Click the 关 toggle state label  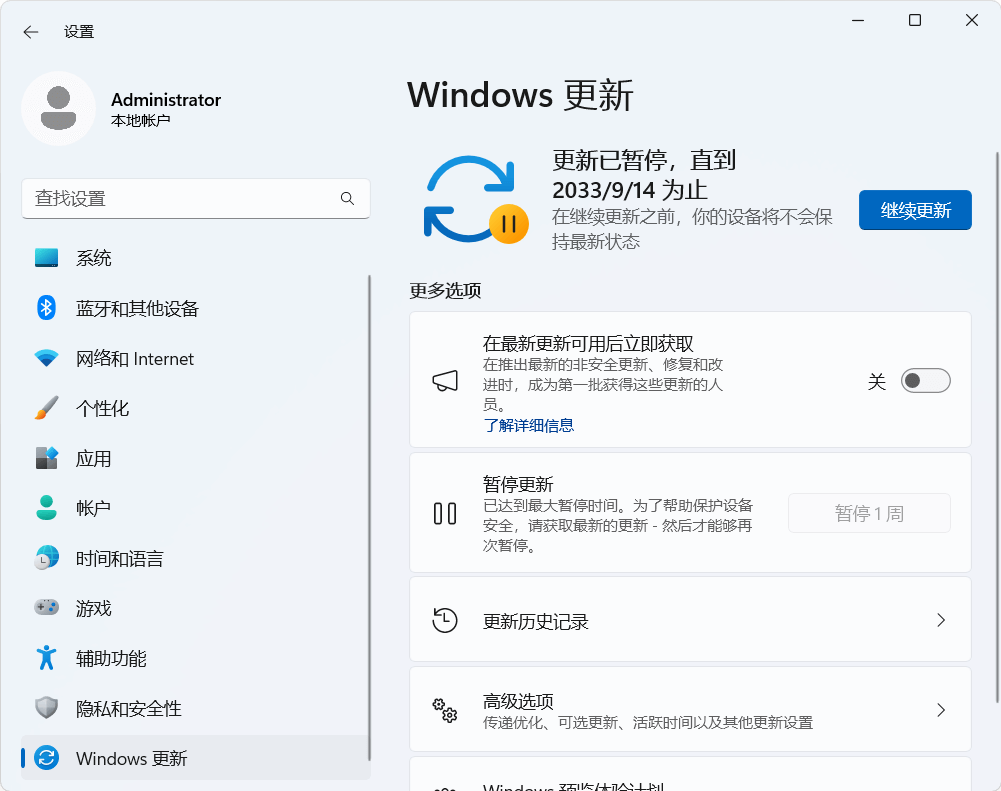tap(877, 382)
